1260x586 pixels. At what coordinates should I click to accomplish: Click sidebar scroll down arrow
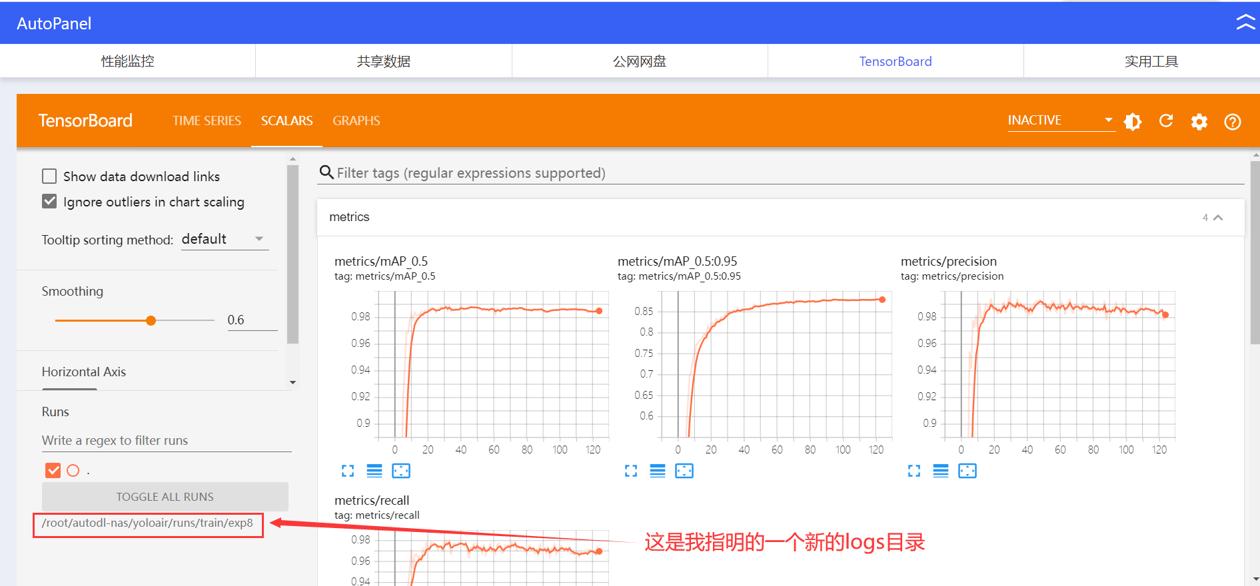click(292, 382)
